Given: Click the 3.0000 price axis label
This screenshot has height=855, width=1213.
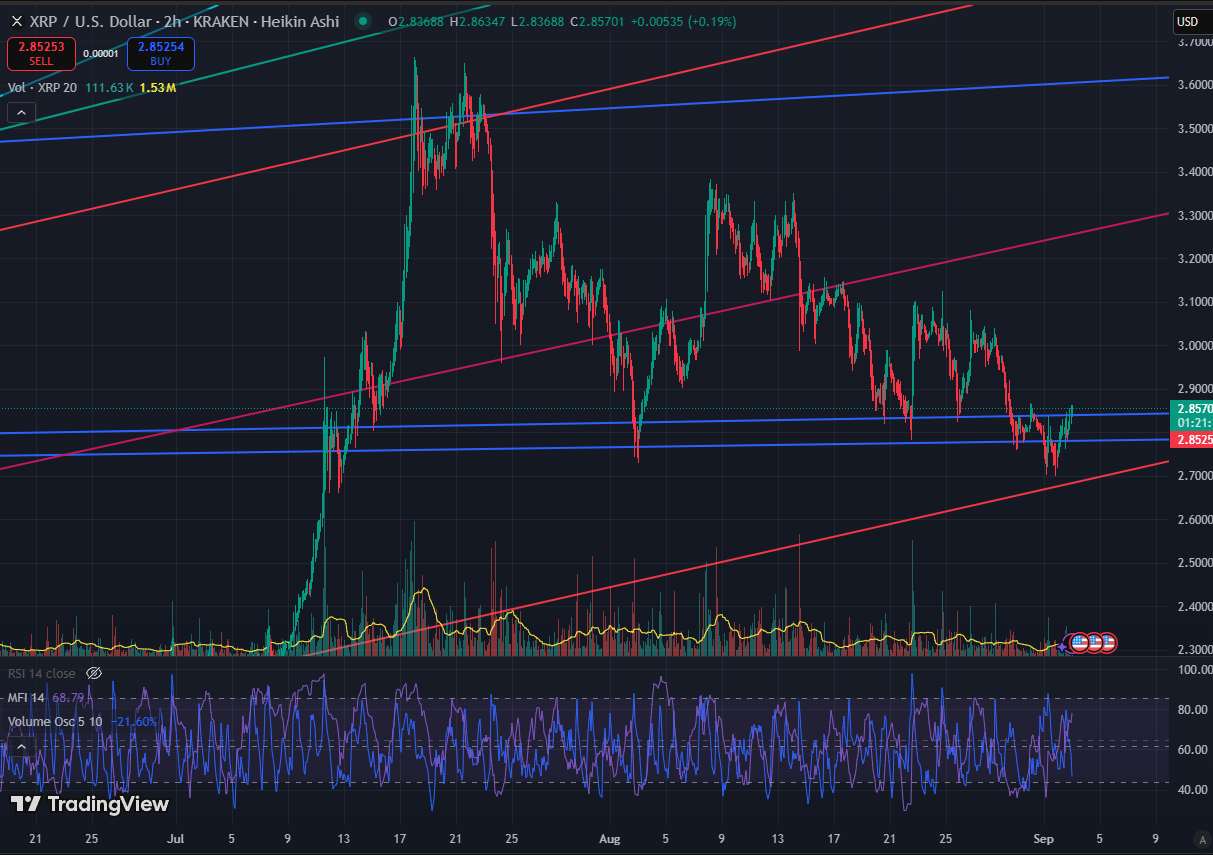Looking at the screenshot, I should click(x=1195, y=346).
